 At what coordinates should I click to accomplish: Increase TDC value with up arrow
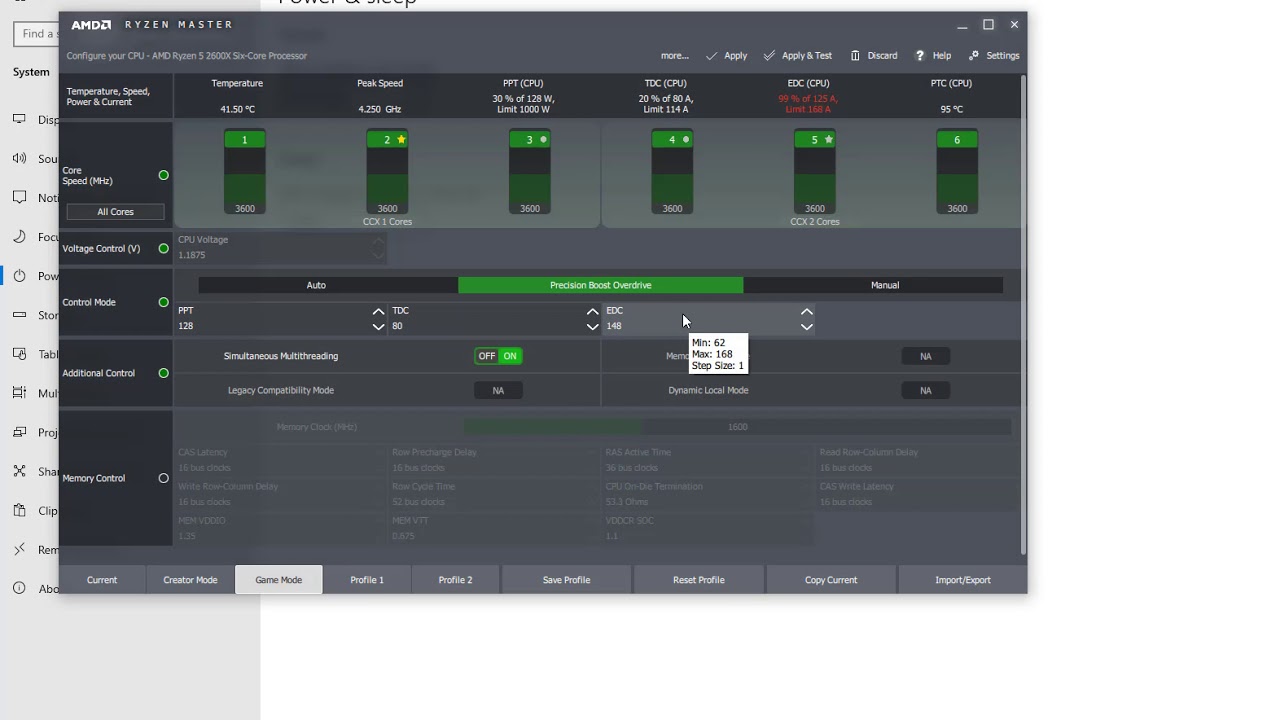592,312
